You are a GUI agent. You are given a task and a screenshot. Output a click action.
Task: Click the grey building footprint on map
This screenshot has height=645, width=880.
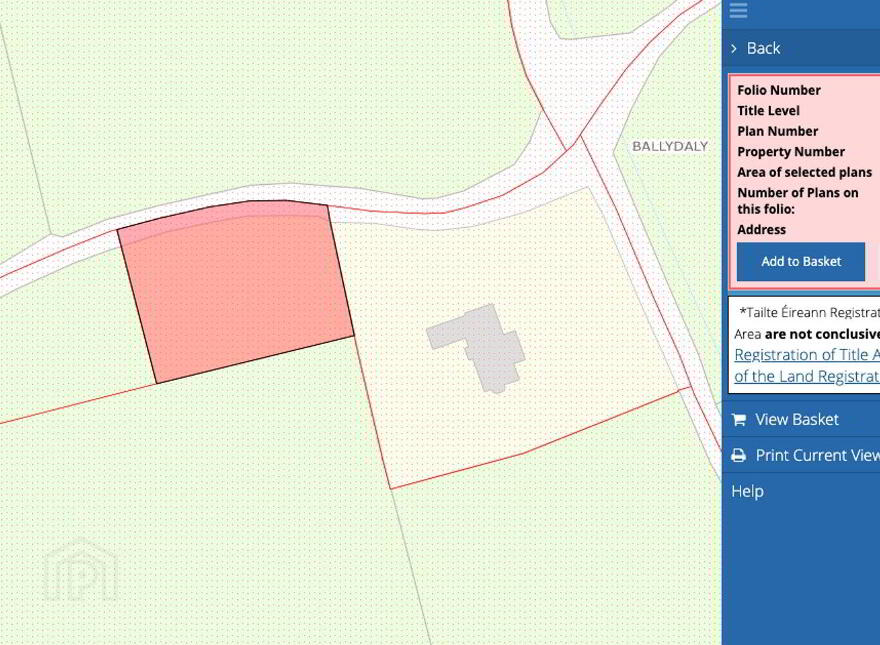pyautogui.click(x=477, y=348)
